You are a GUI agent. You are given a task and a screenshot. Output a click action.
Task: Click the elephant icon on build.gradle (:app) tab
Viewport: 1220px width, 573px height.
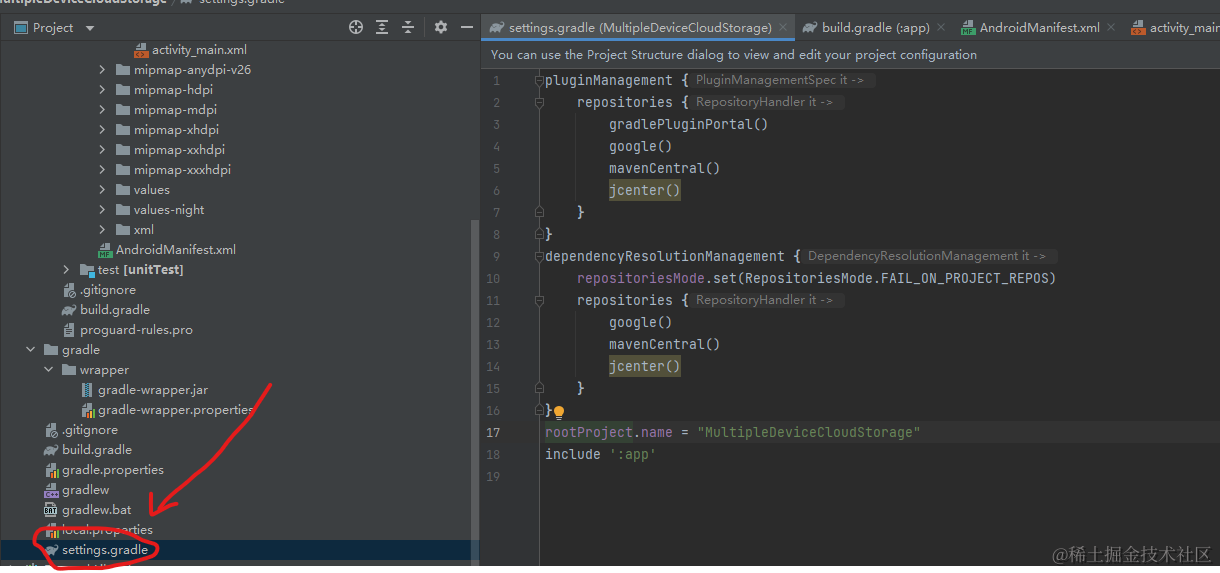[810, 28]
